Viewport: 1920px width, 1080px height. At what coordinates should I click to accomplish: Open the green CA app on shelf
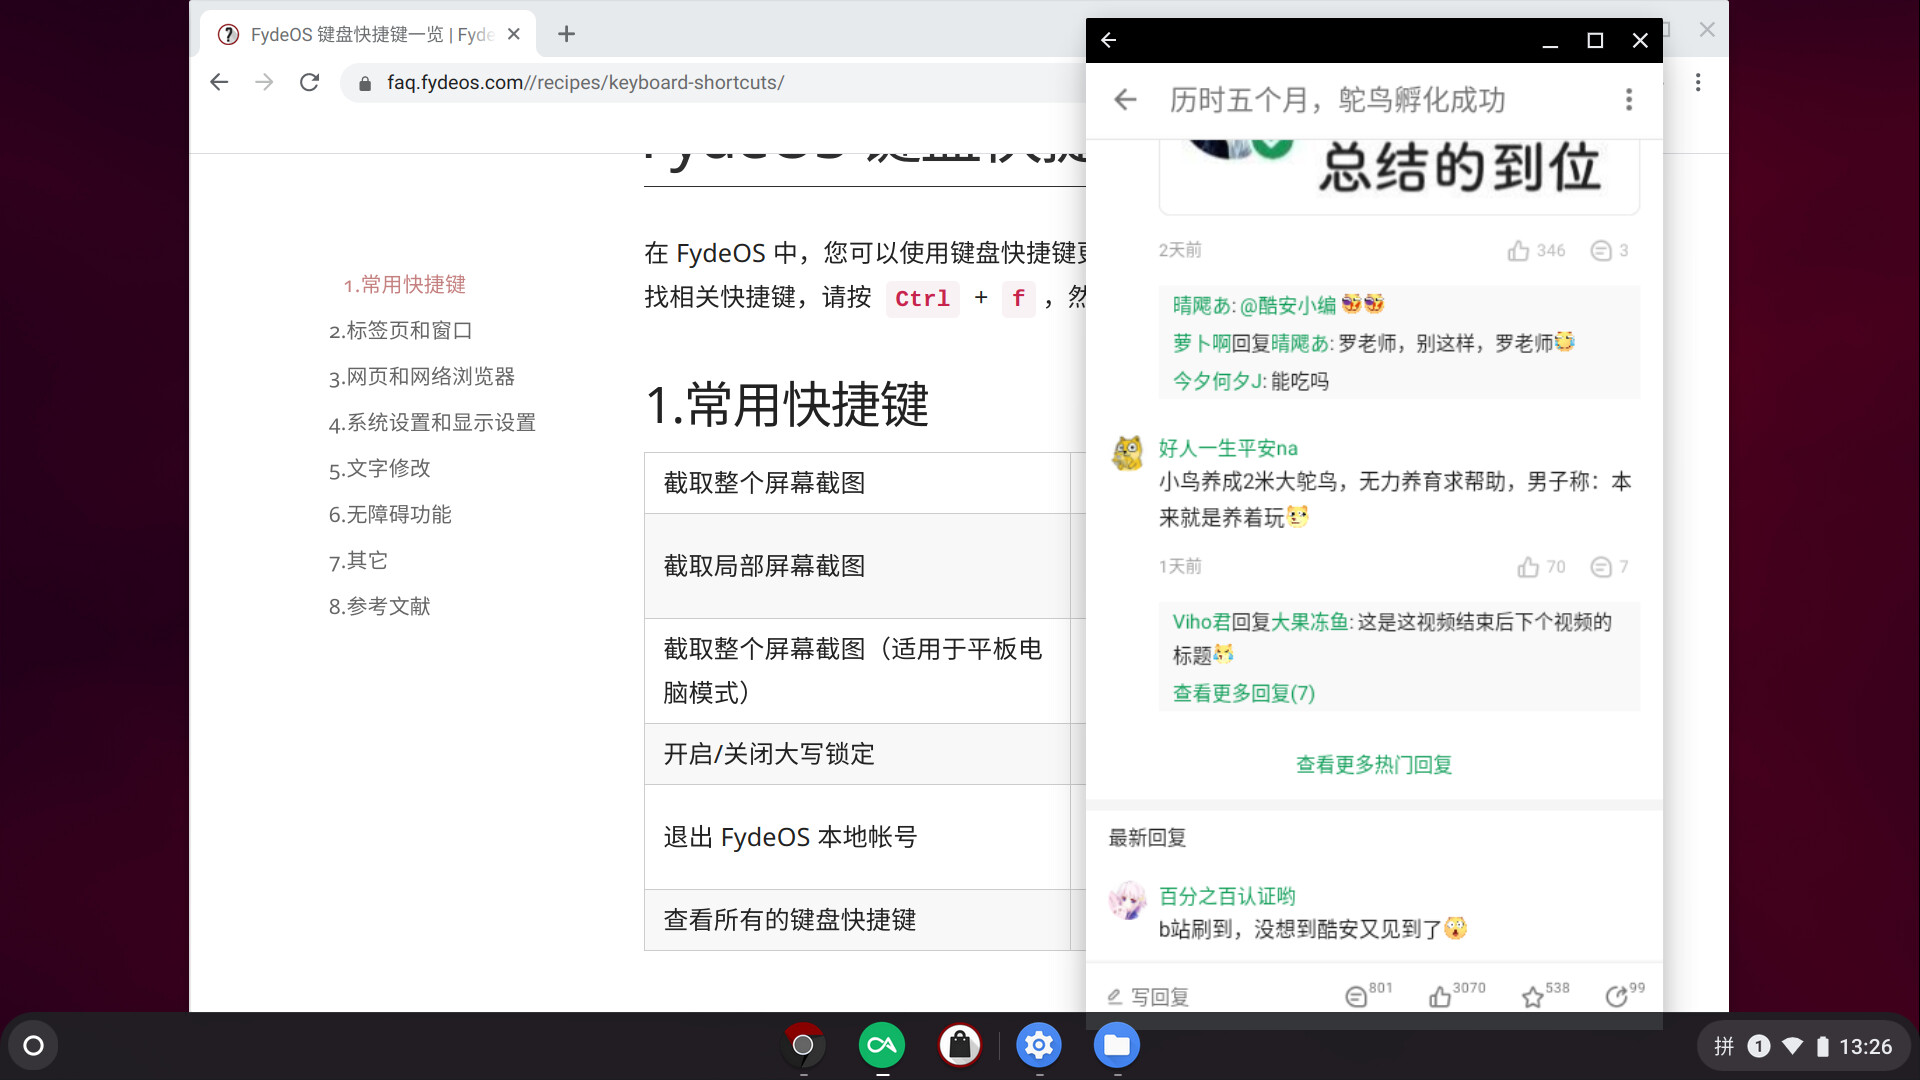click(882, 1046)
